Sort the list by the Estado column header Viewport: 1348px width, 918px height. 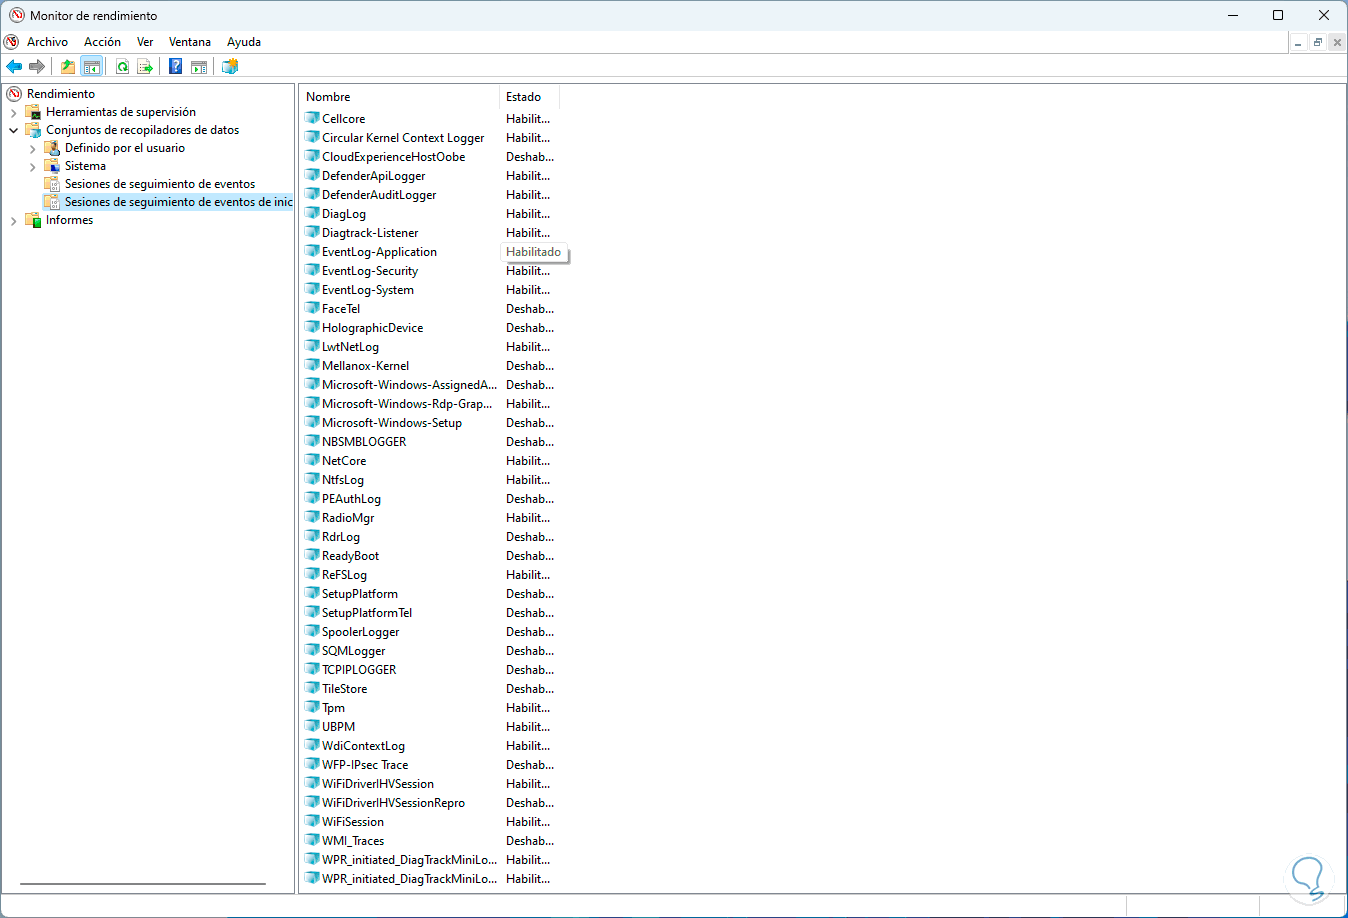[x=529, y=97]
